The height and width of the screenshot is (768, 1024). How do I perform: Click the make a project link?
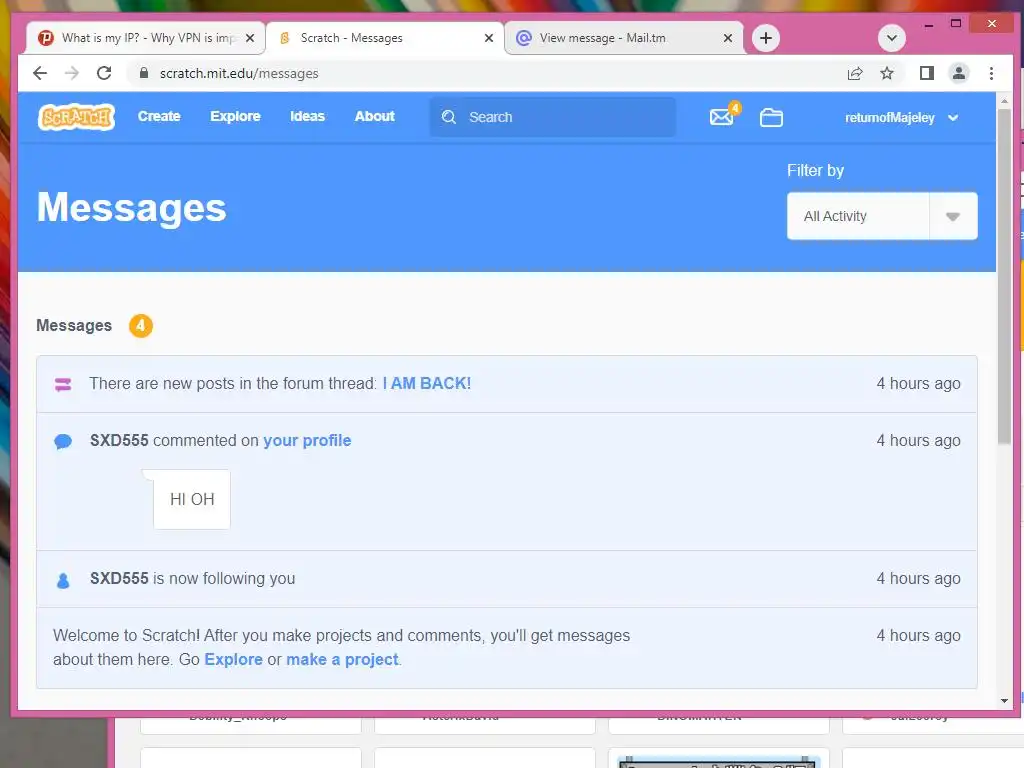tap(342, 660)
